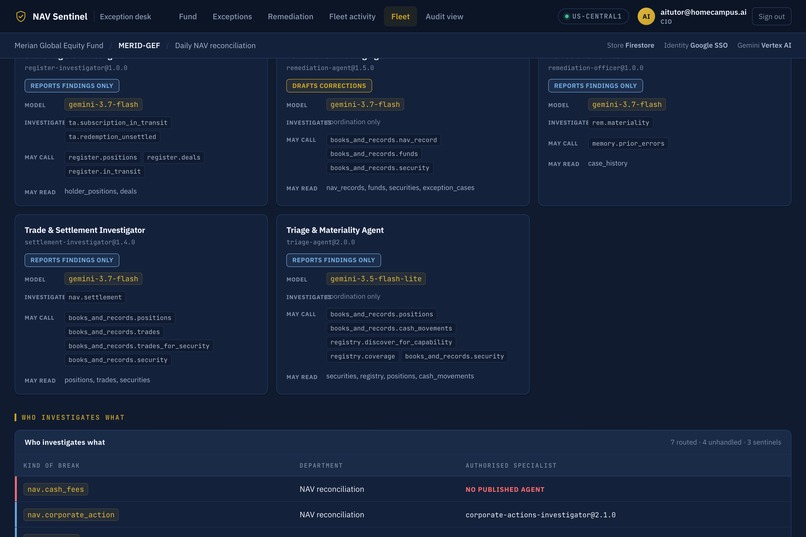Viewport: 806px width, 537px height.
Task: Click the US-CENTRAL1 region status pill
Action: [x=593, y=16]
